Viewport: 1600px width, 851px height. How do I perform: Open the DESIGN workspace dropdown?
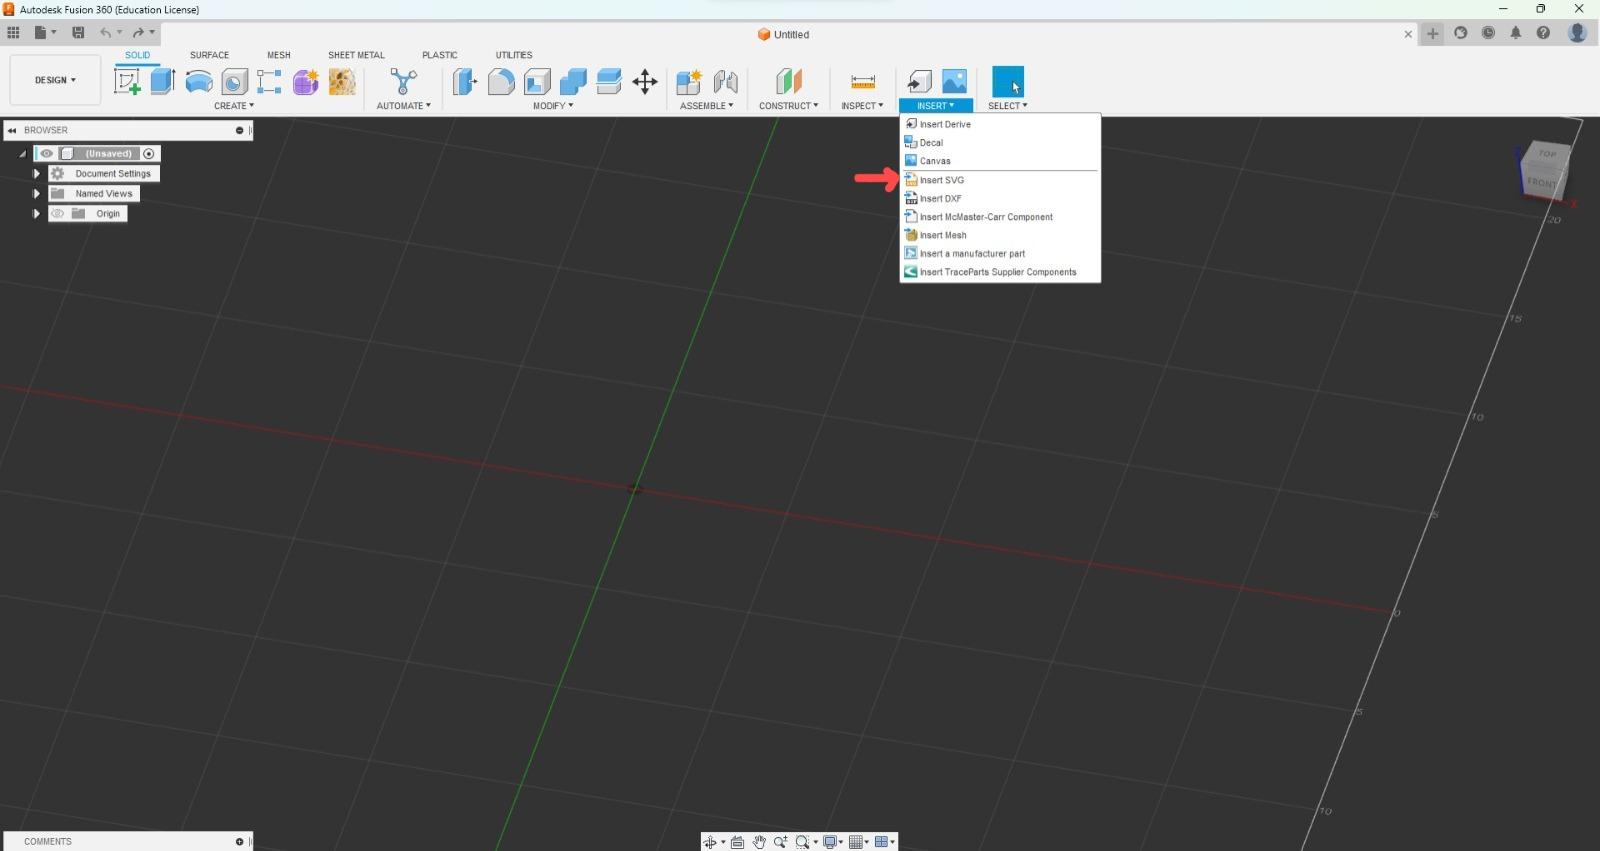(55, 80)
